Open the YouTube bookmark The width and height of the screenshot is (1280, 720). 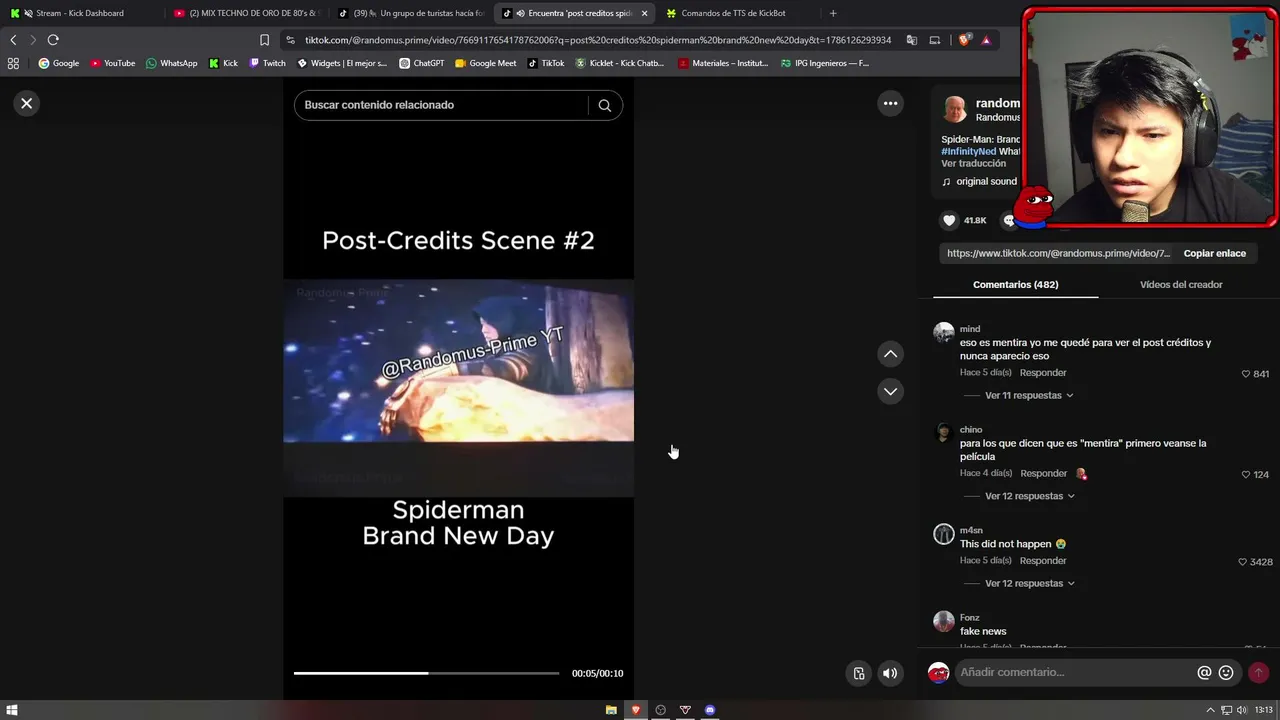[x=112, y=63]
